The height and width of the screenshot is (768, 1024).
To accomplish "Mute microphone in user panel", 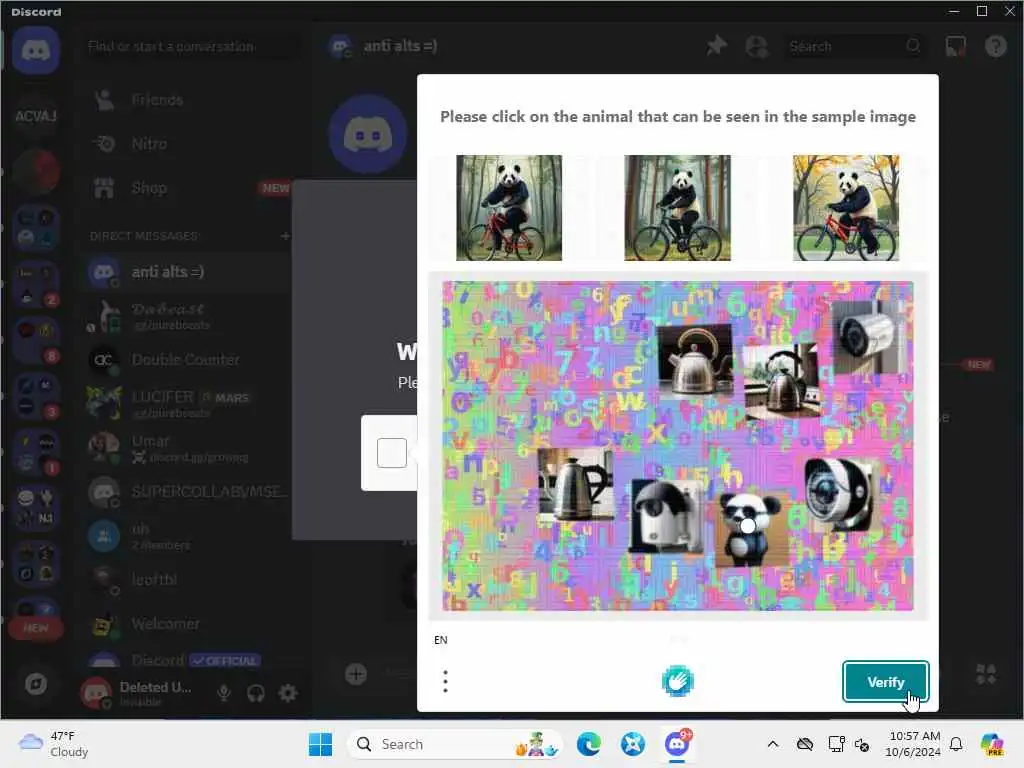I will 224,692.
